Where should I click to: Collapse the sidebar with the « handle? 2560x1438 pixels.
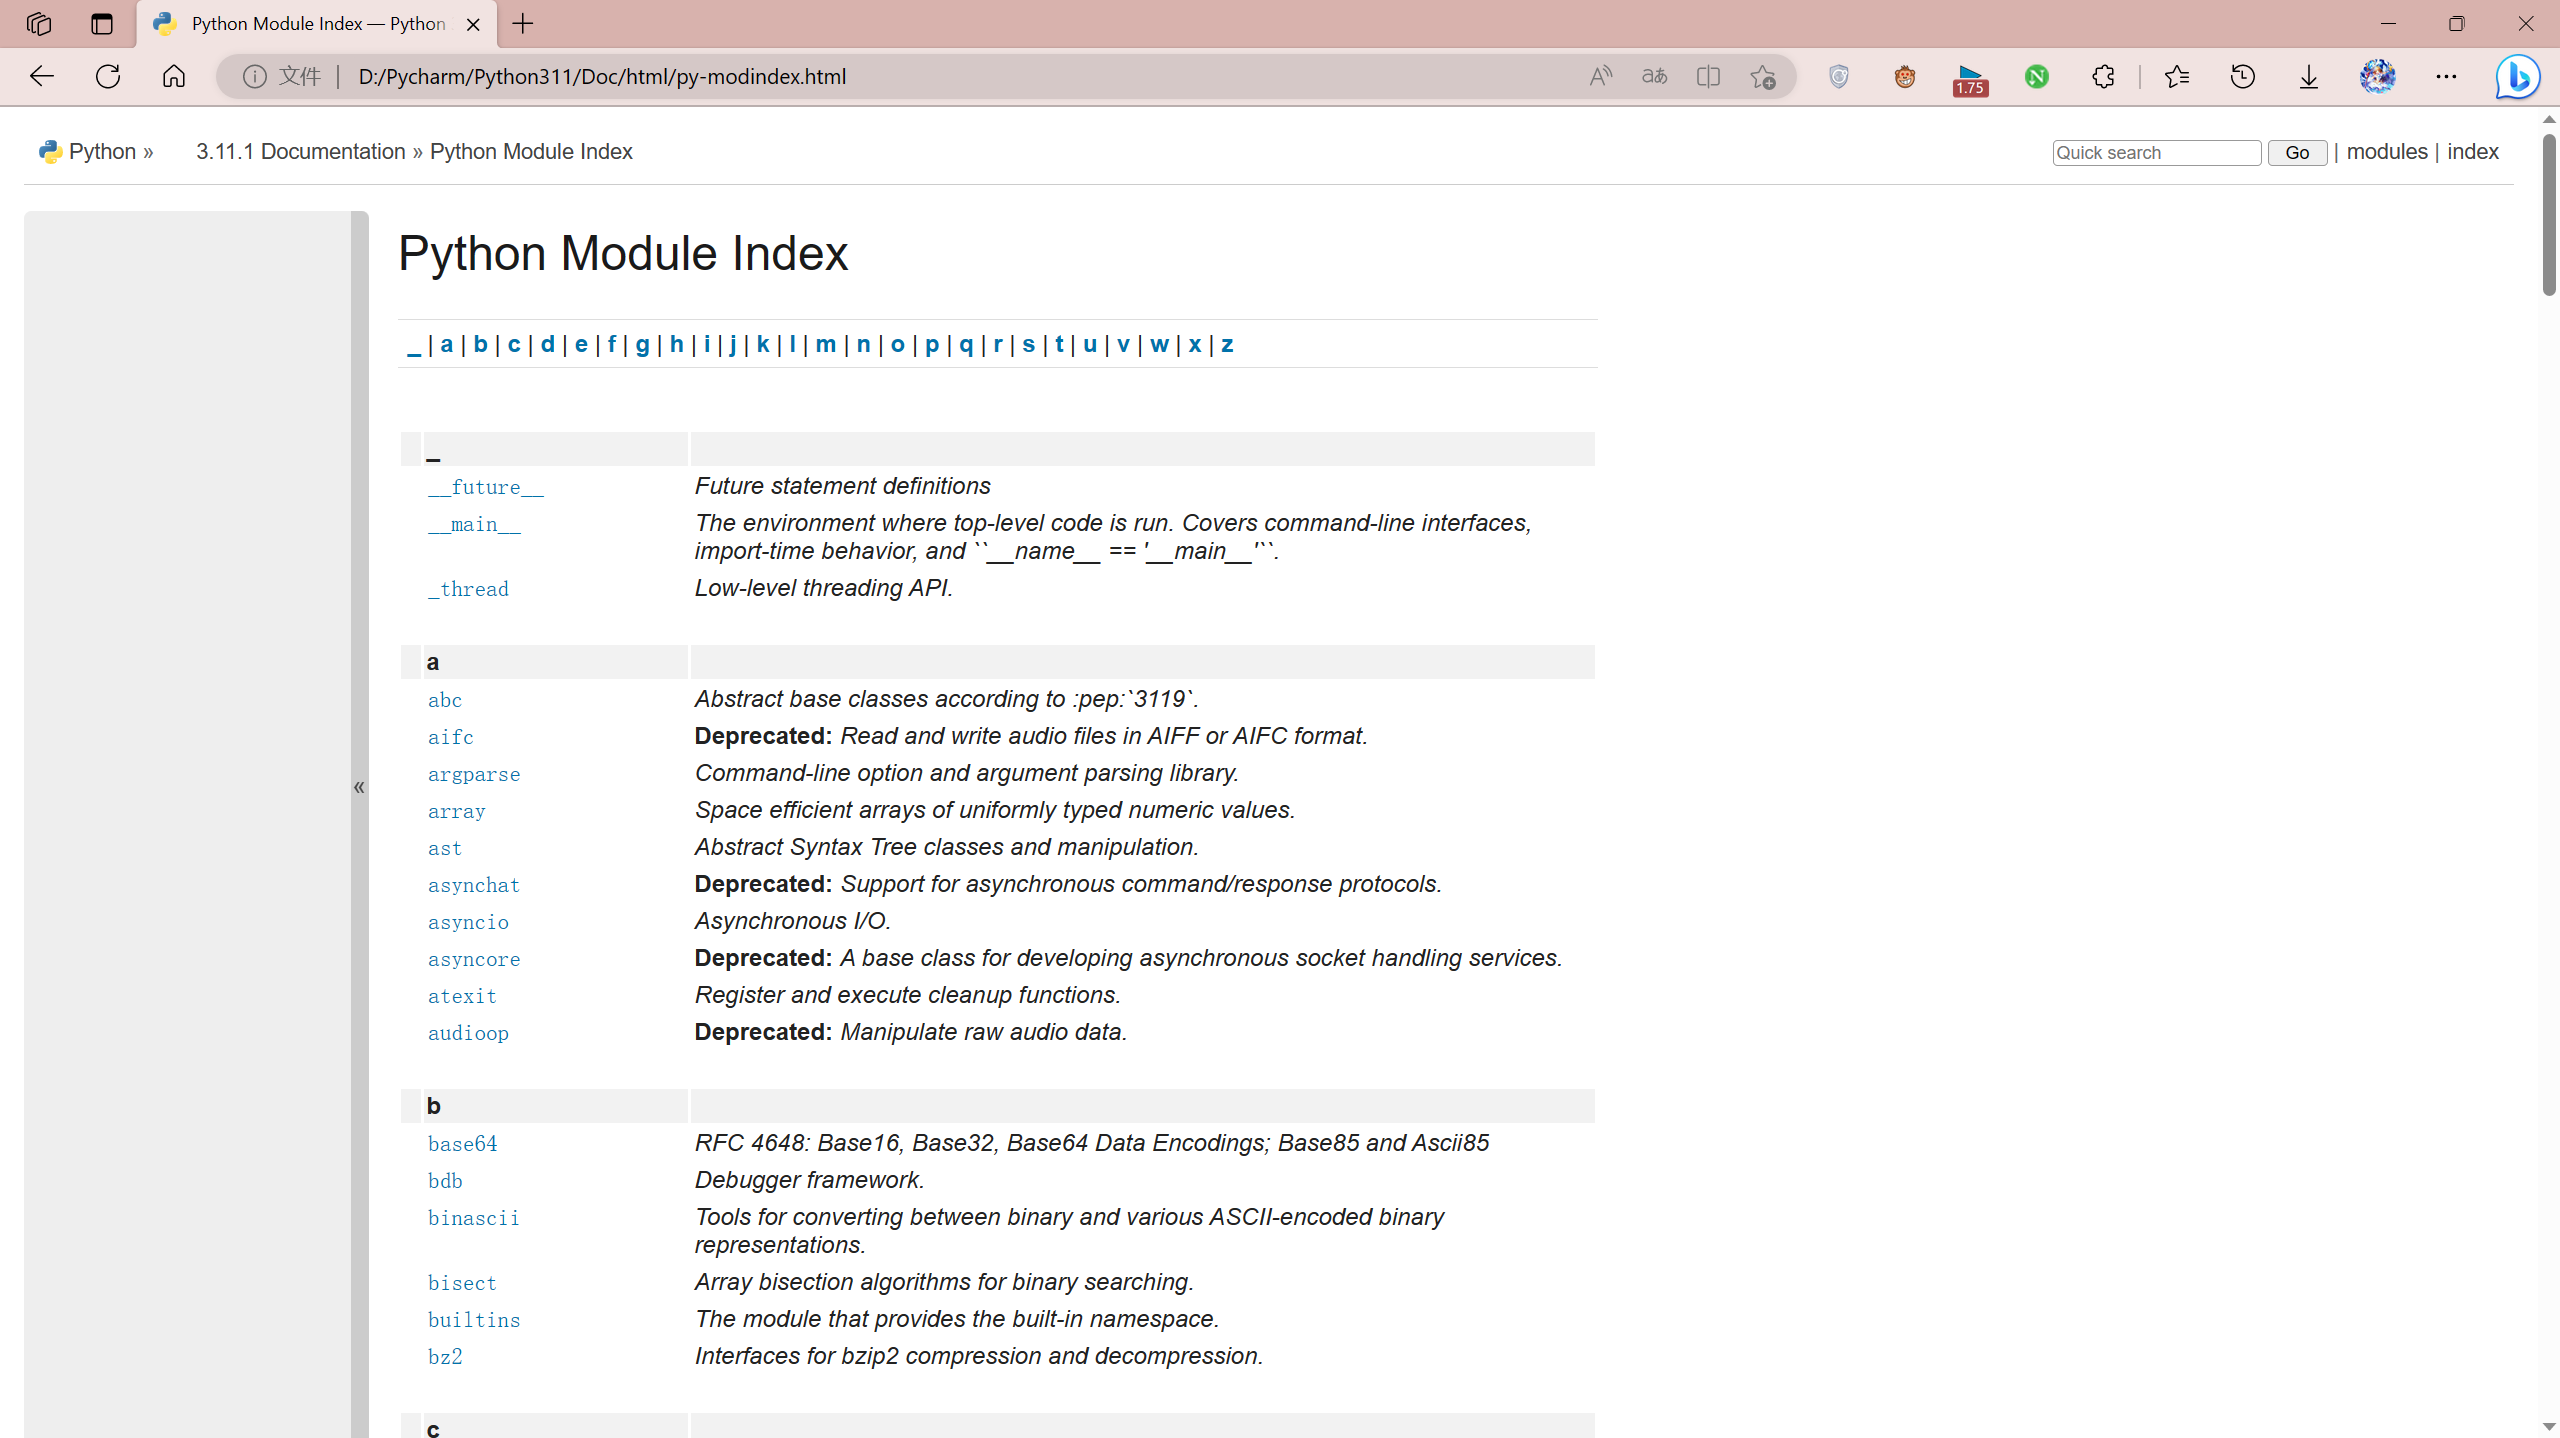tap(359, 787)
